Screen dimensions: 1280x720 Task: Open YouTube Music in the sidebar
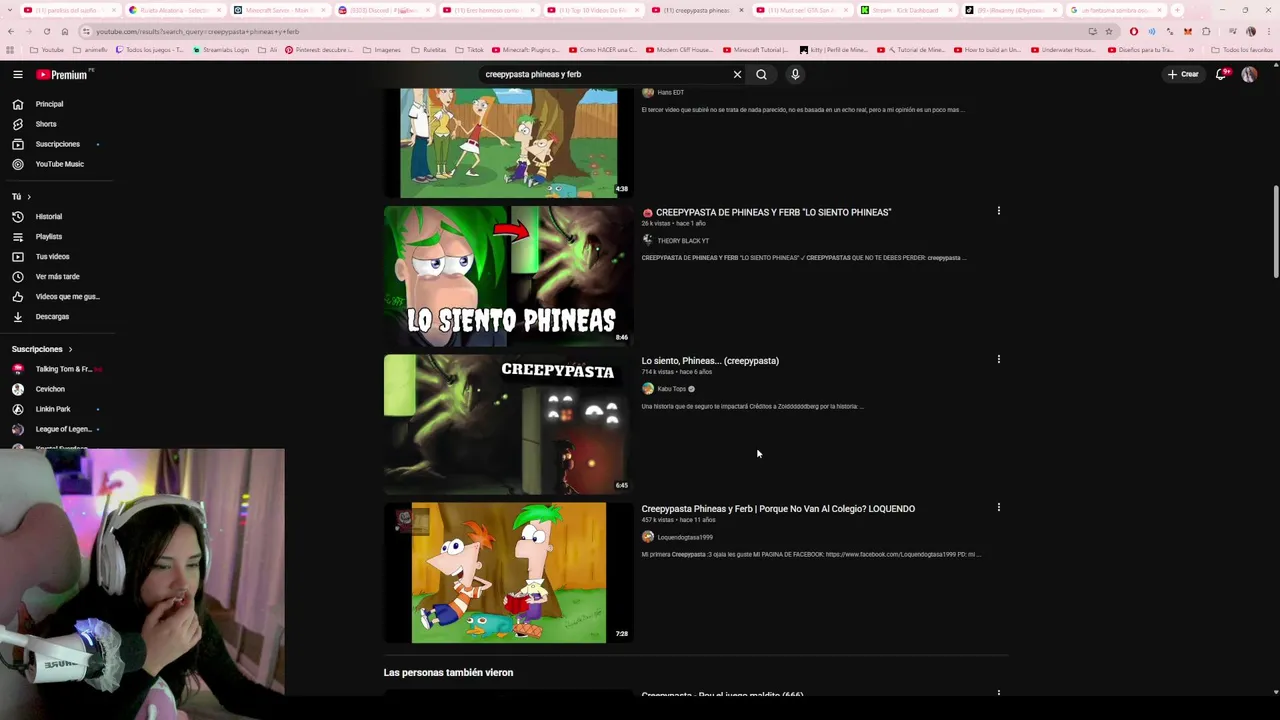[59, 164]
